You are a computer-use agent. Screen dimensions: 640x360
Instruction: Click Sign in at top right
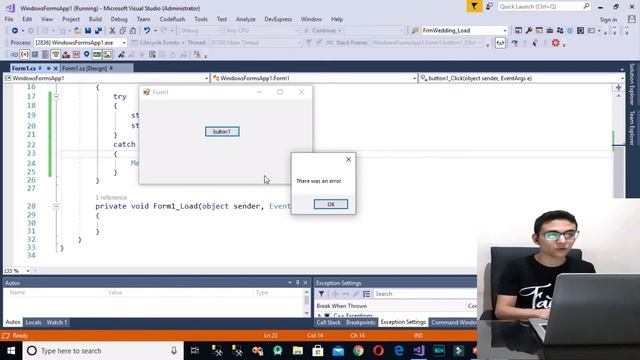tap(608, 20)
